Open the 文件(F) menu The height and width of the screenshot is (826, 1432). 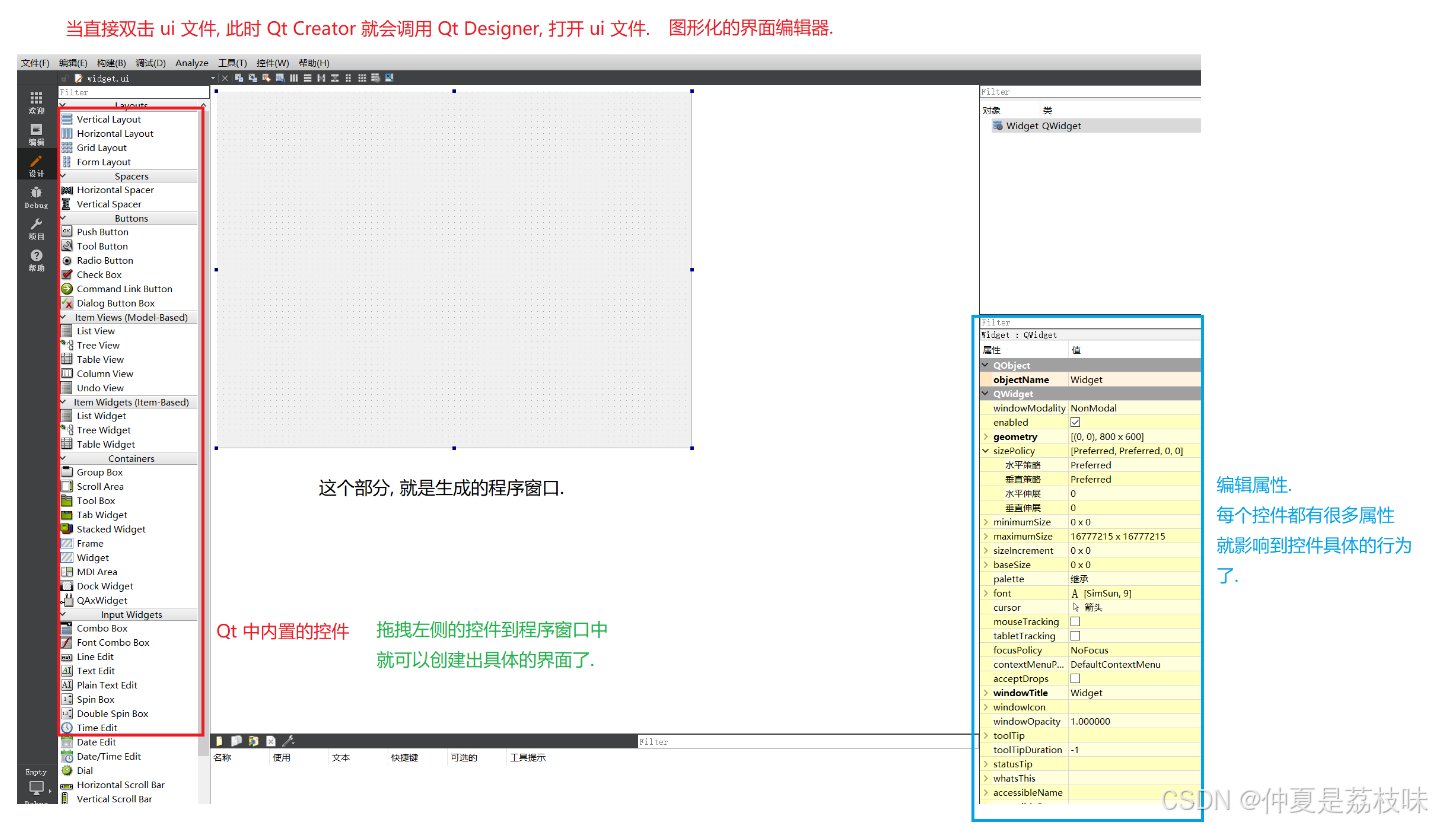click(x=35, y=63)
